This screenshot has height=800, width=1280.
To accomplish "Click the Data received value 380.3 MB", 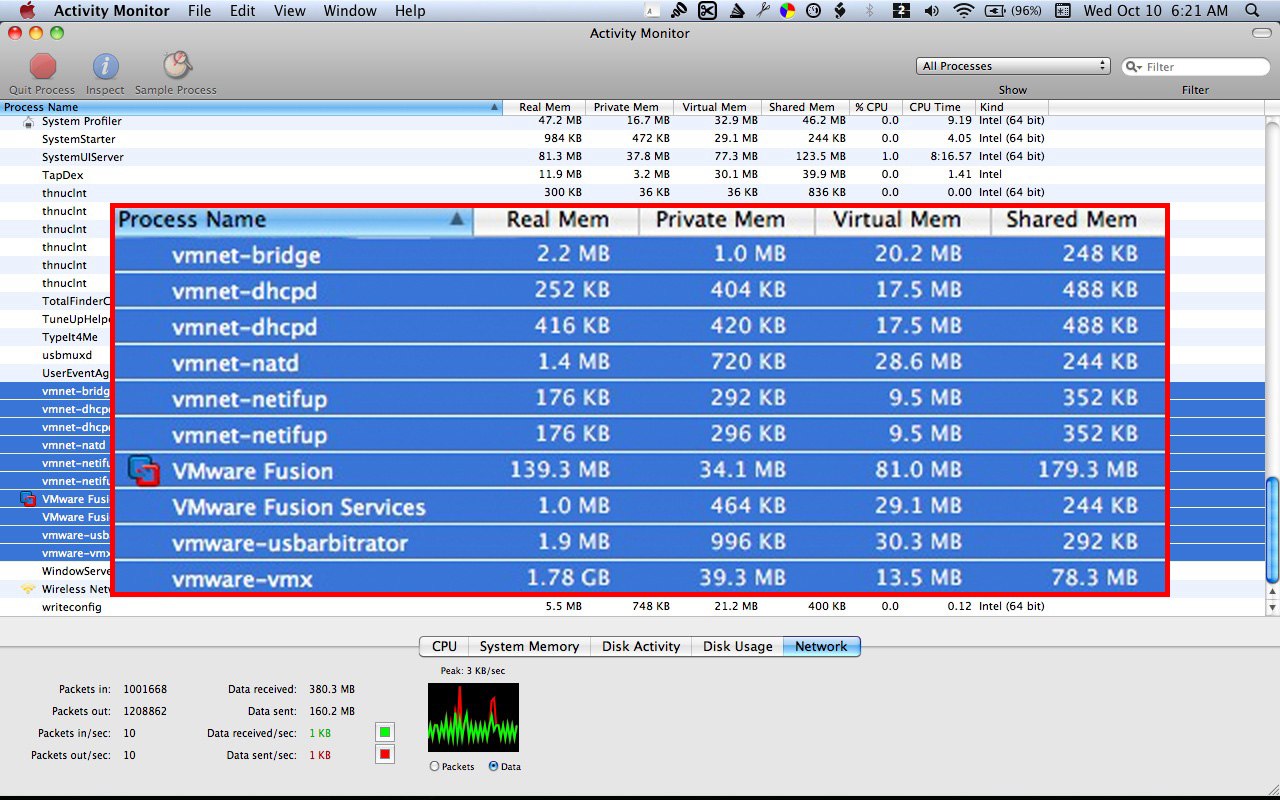I will [x=331, y=689].
